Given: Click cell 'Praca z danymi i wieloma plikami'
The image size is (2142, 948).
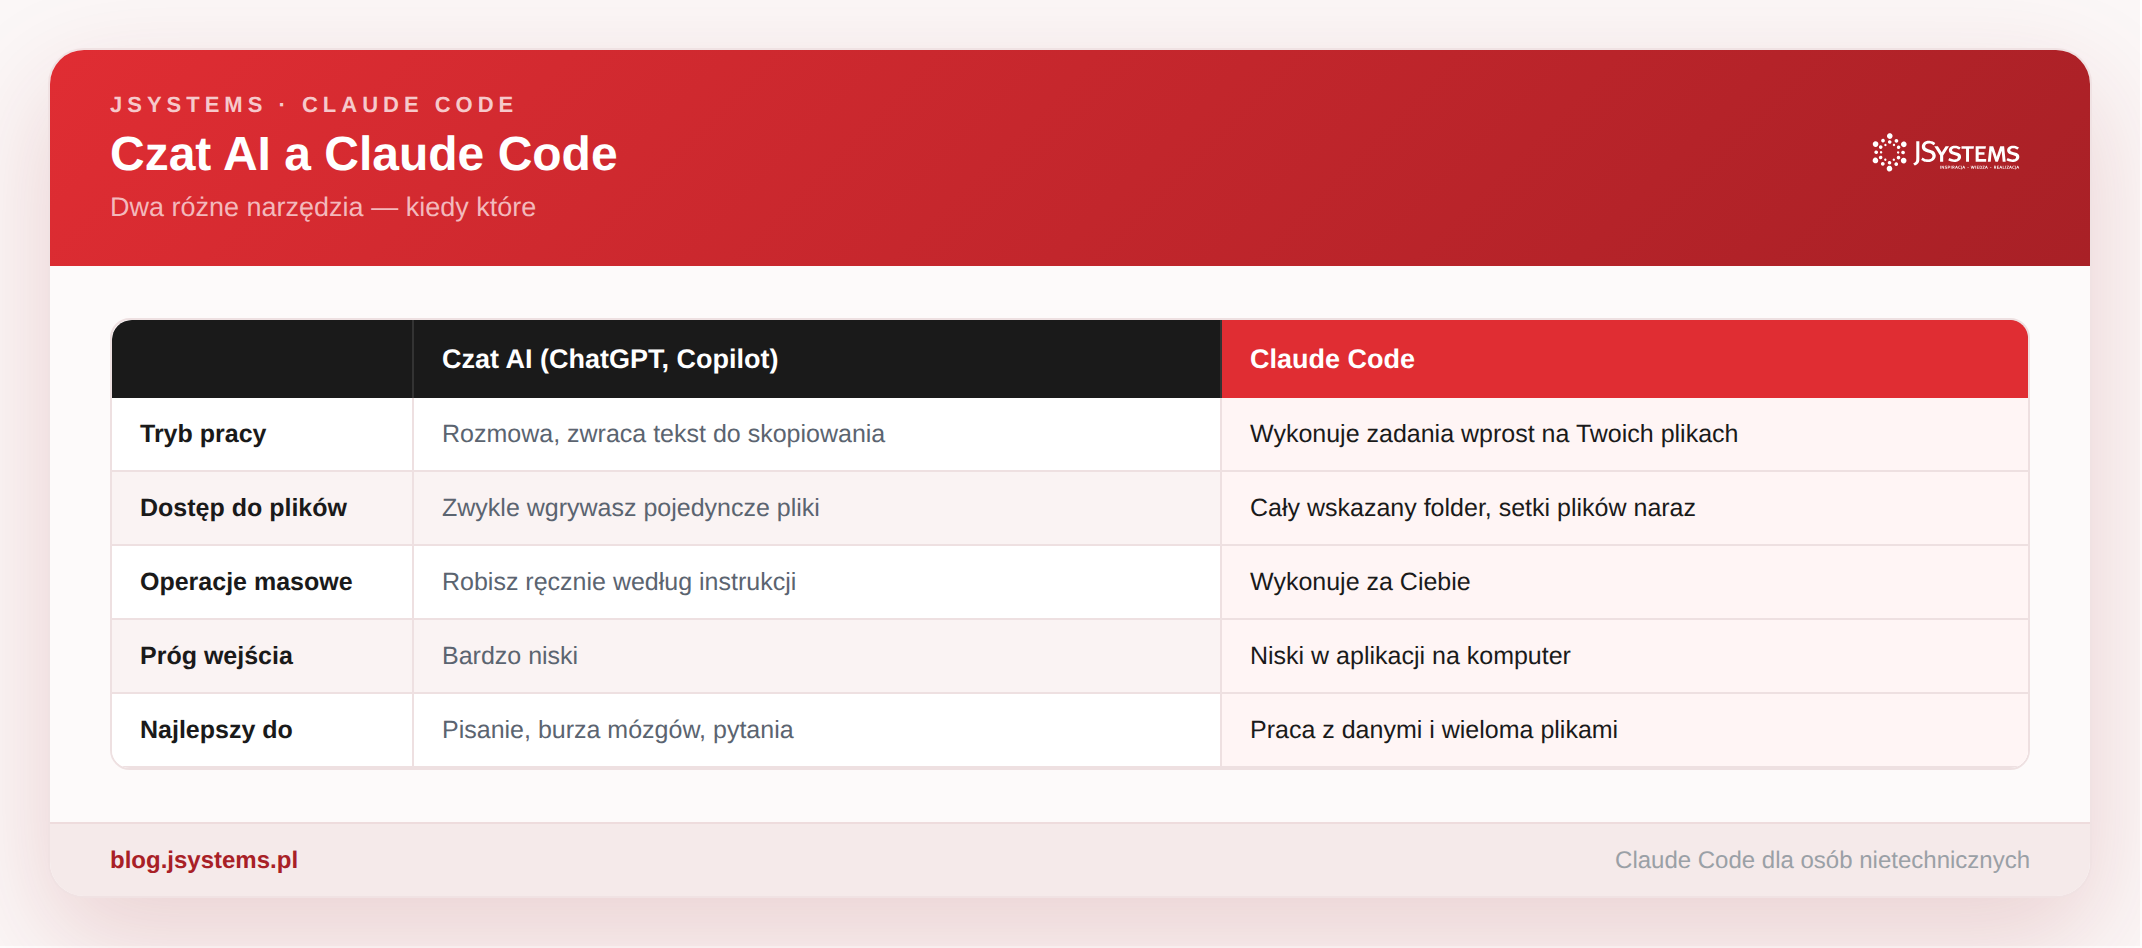Looking at the screenshot, I should [1625, 730].
